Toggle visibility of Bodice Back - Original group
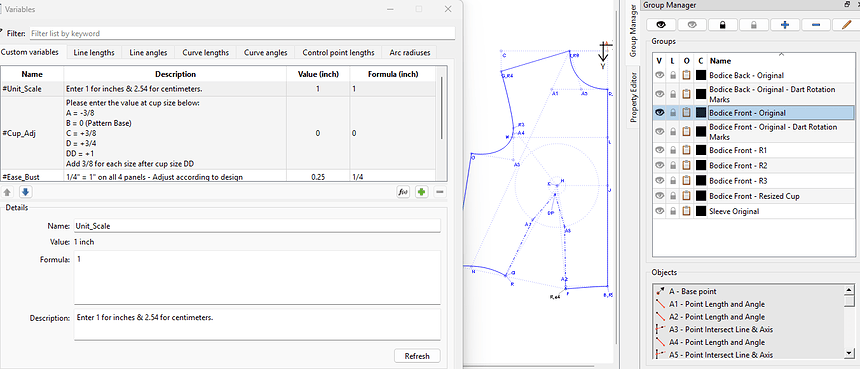Screen dimensions: 860x369 [660, 75]
